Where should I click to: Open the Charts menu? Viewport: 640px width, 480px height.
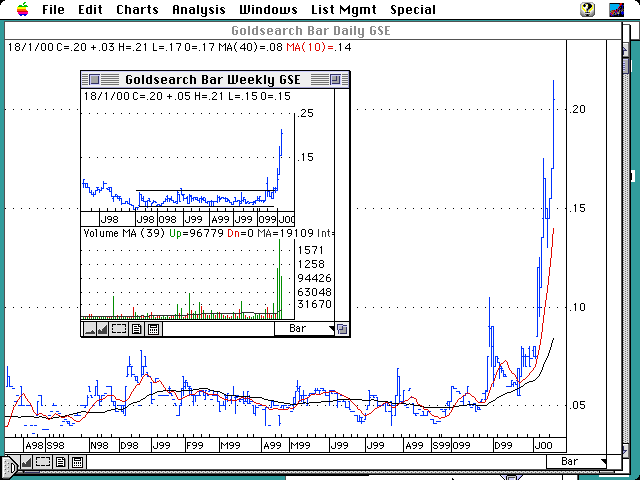point(137,9)
